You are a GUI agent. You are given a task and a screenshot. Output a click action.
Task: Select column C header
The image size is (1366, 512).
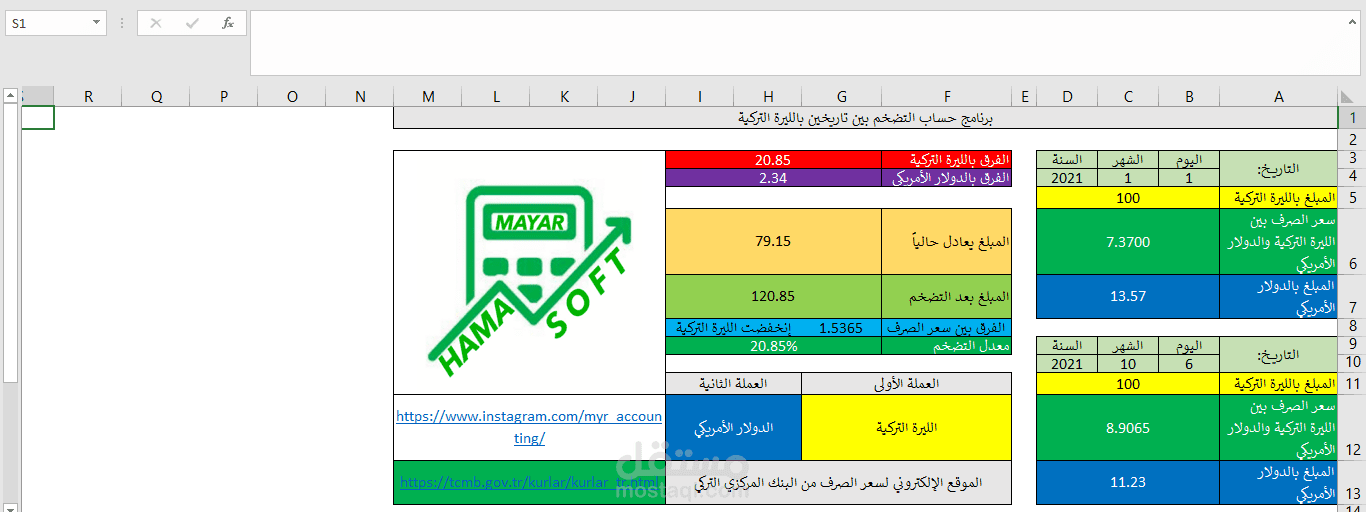click(1128, 96)
